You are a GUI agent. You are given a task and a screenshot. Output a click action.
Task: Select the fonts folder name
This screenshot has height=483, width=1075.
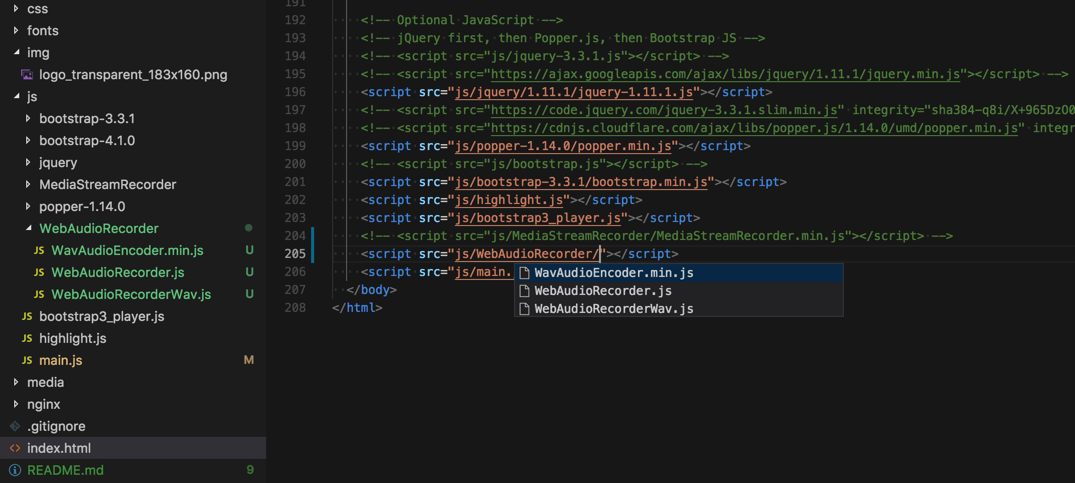point(43,31)
